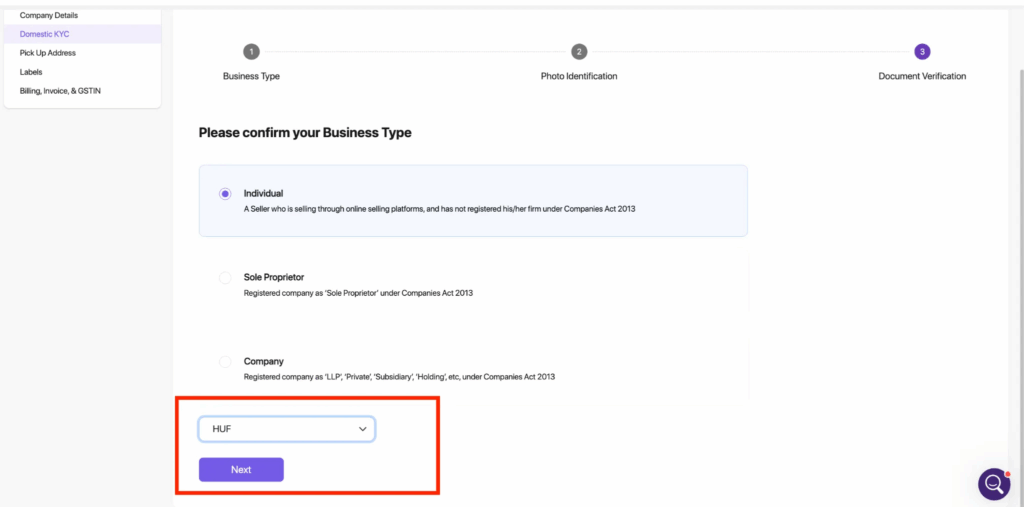
Task: Click the Business Type step label
Action: [x=251, y=76]
